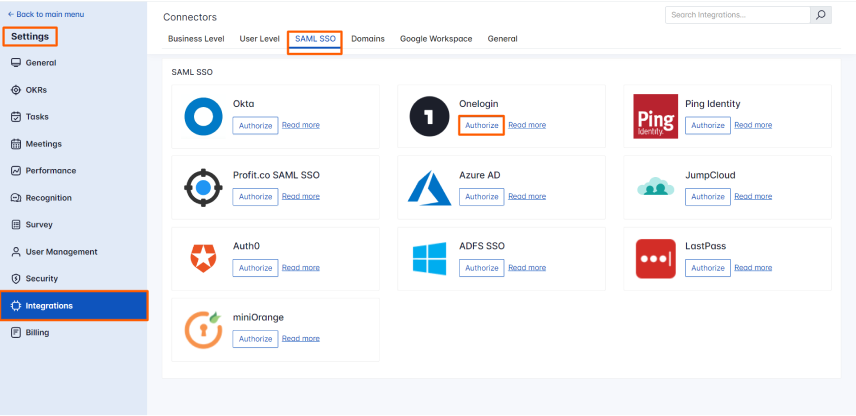Switch to the Business Level tab

click(196, 39)
